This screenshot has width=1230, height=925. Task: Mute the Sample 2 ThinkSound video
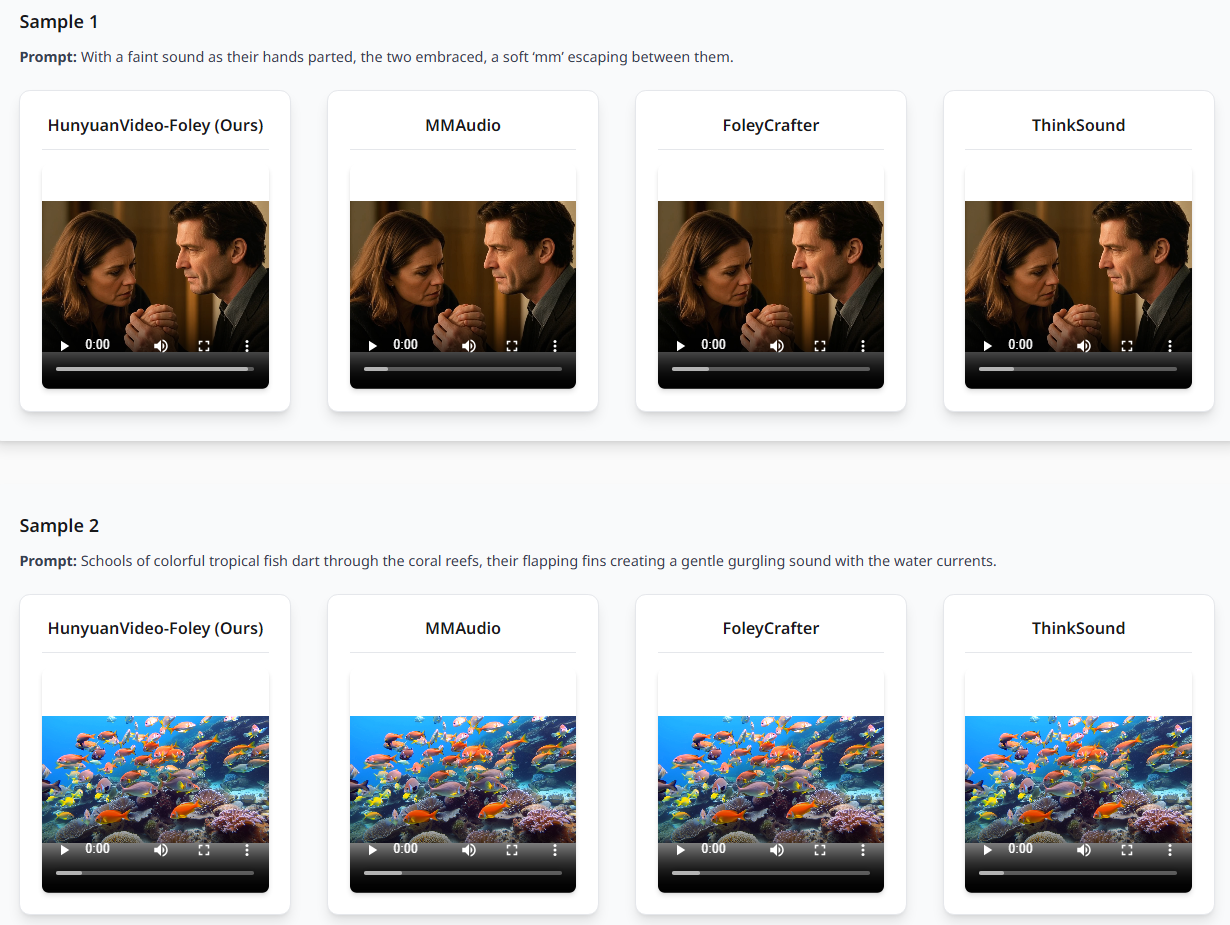1083,849
